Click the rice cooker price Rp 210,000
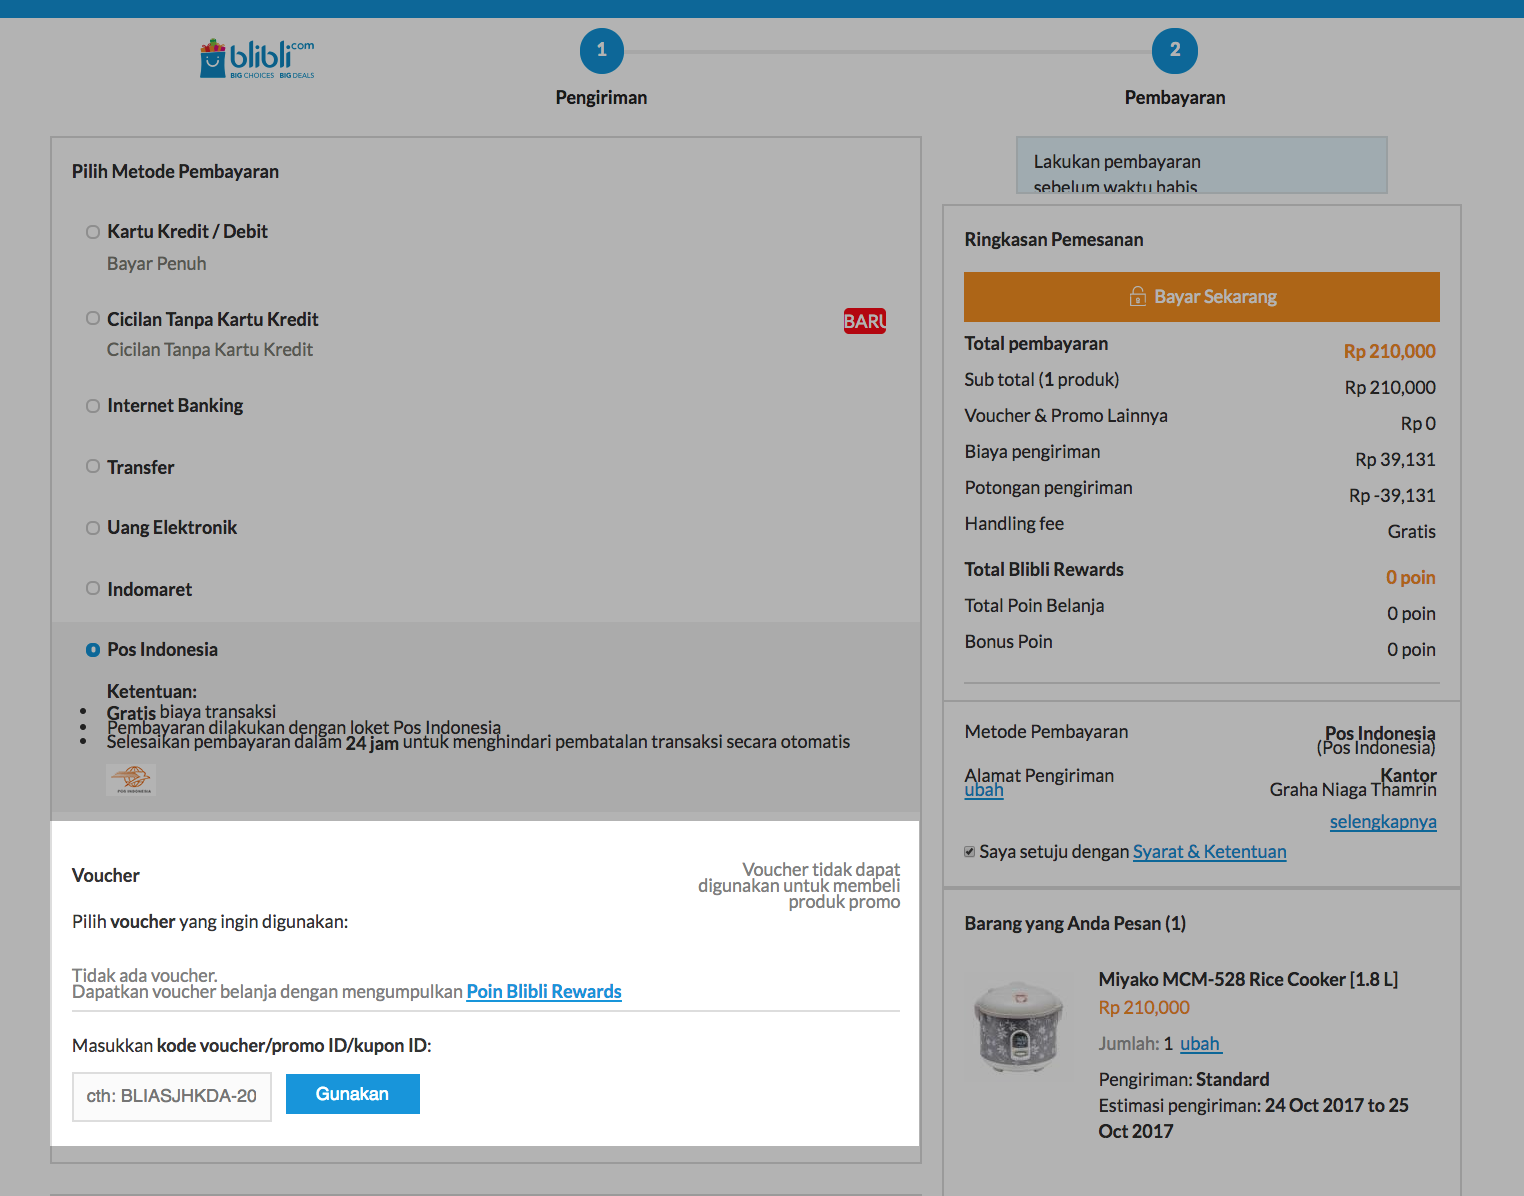Screen dimensions: 1524x1196 point(1144,1007)
